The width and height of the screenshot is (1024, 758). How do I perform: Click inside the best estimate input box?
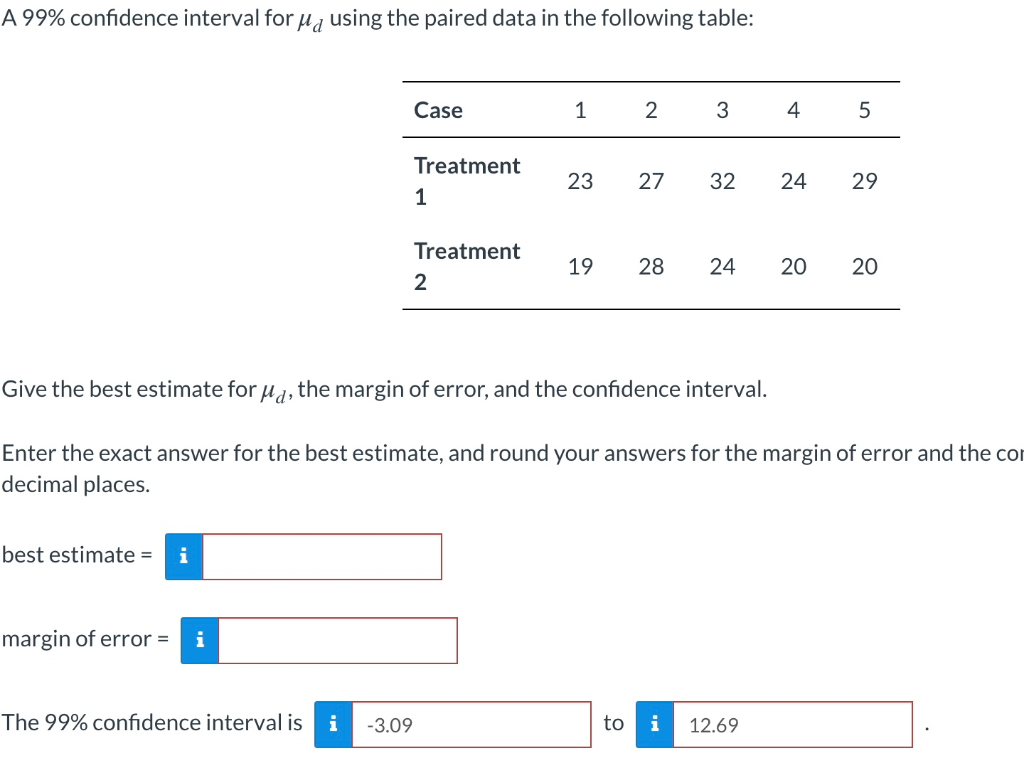click(320, 556)
